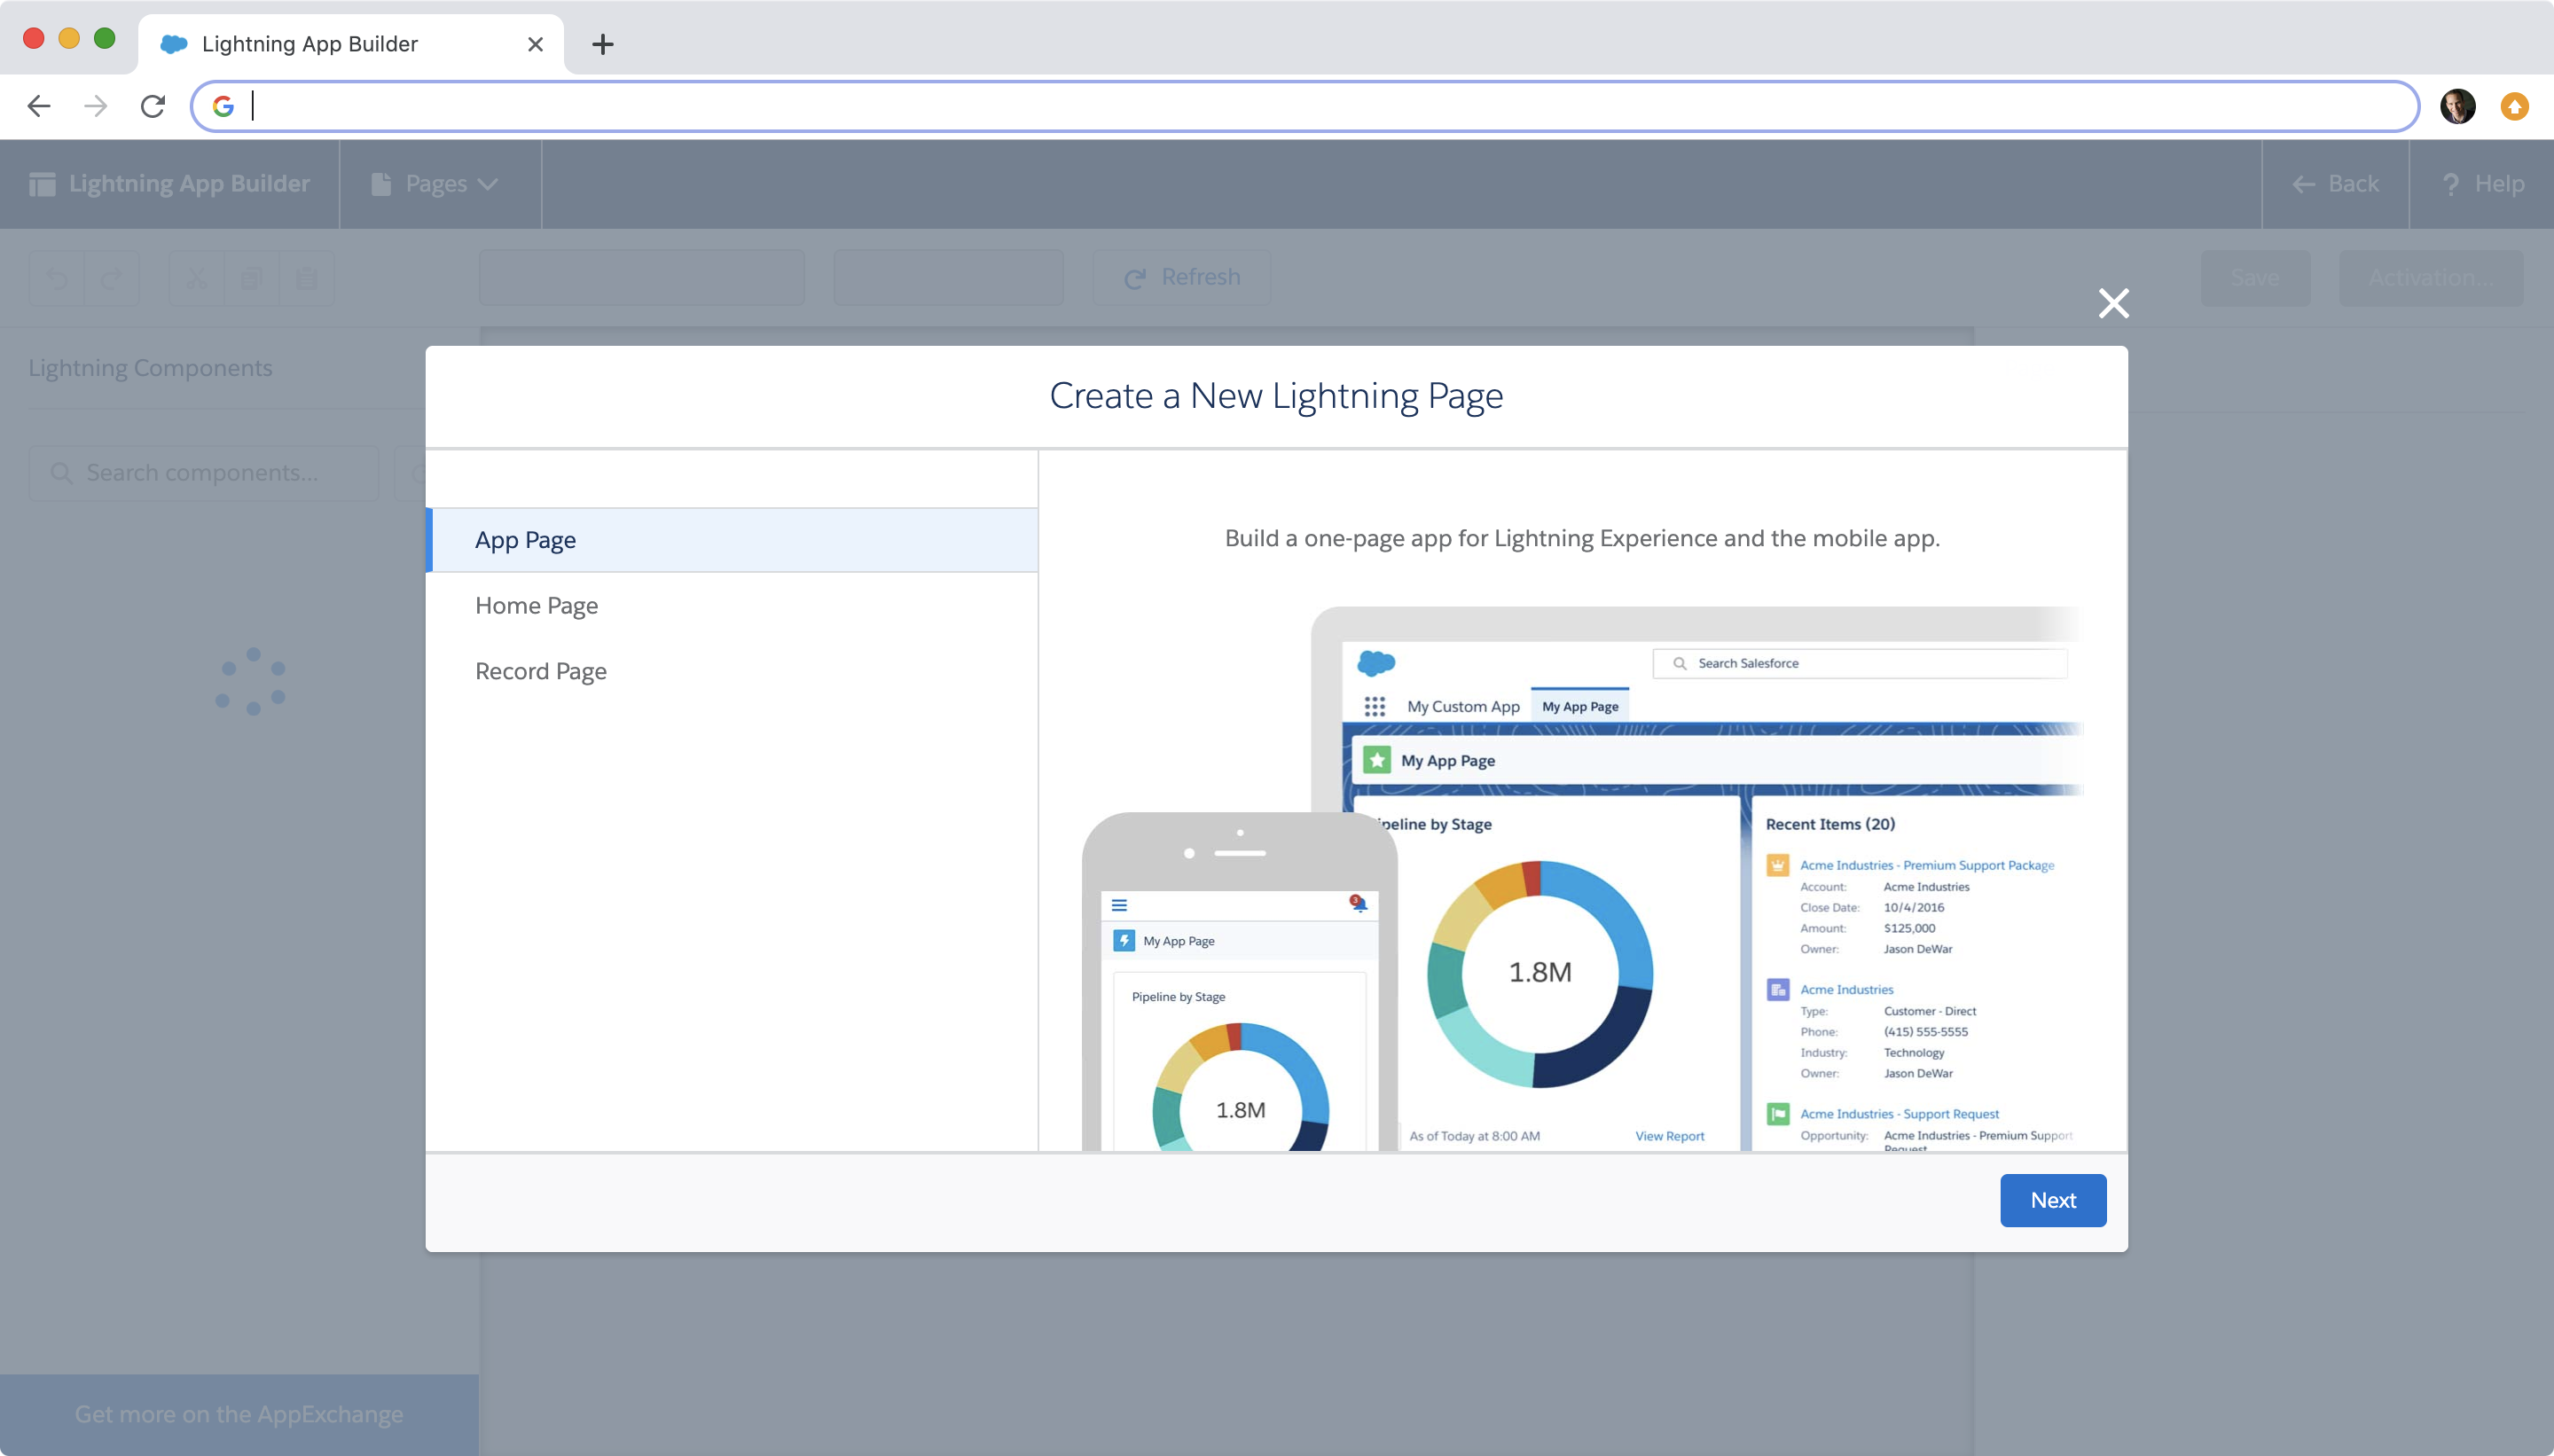Click the Activation button
Image resolution: width=2554 pixels, height=1456 pixels.
[2431, 278]
